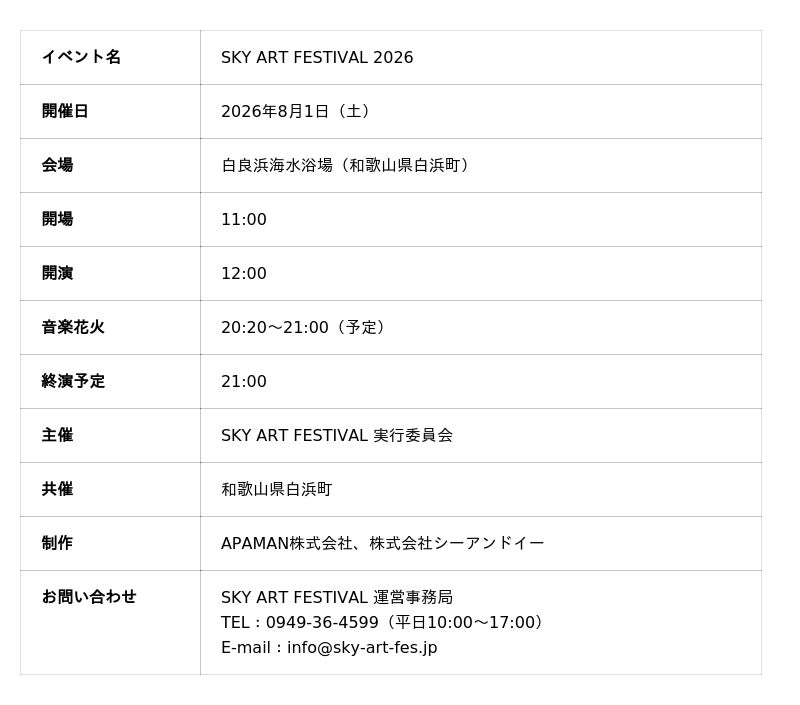Screen dimensions: 800x705
Task: Click the 制作 value APAMAN株式会社
Action: pos(287,544)
